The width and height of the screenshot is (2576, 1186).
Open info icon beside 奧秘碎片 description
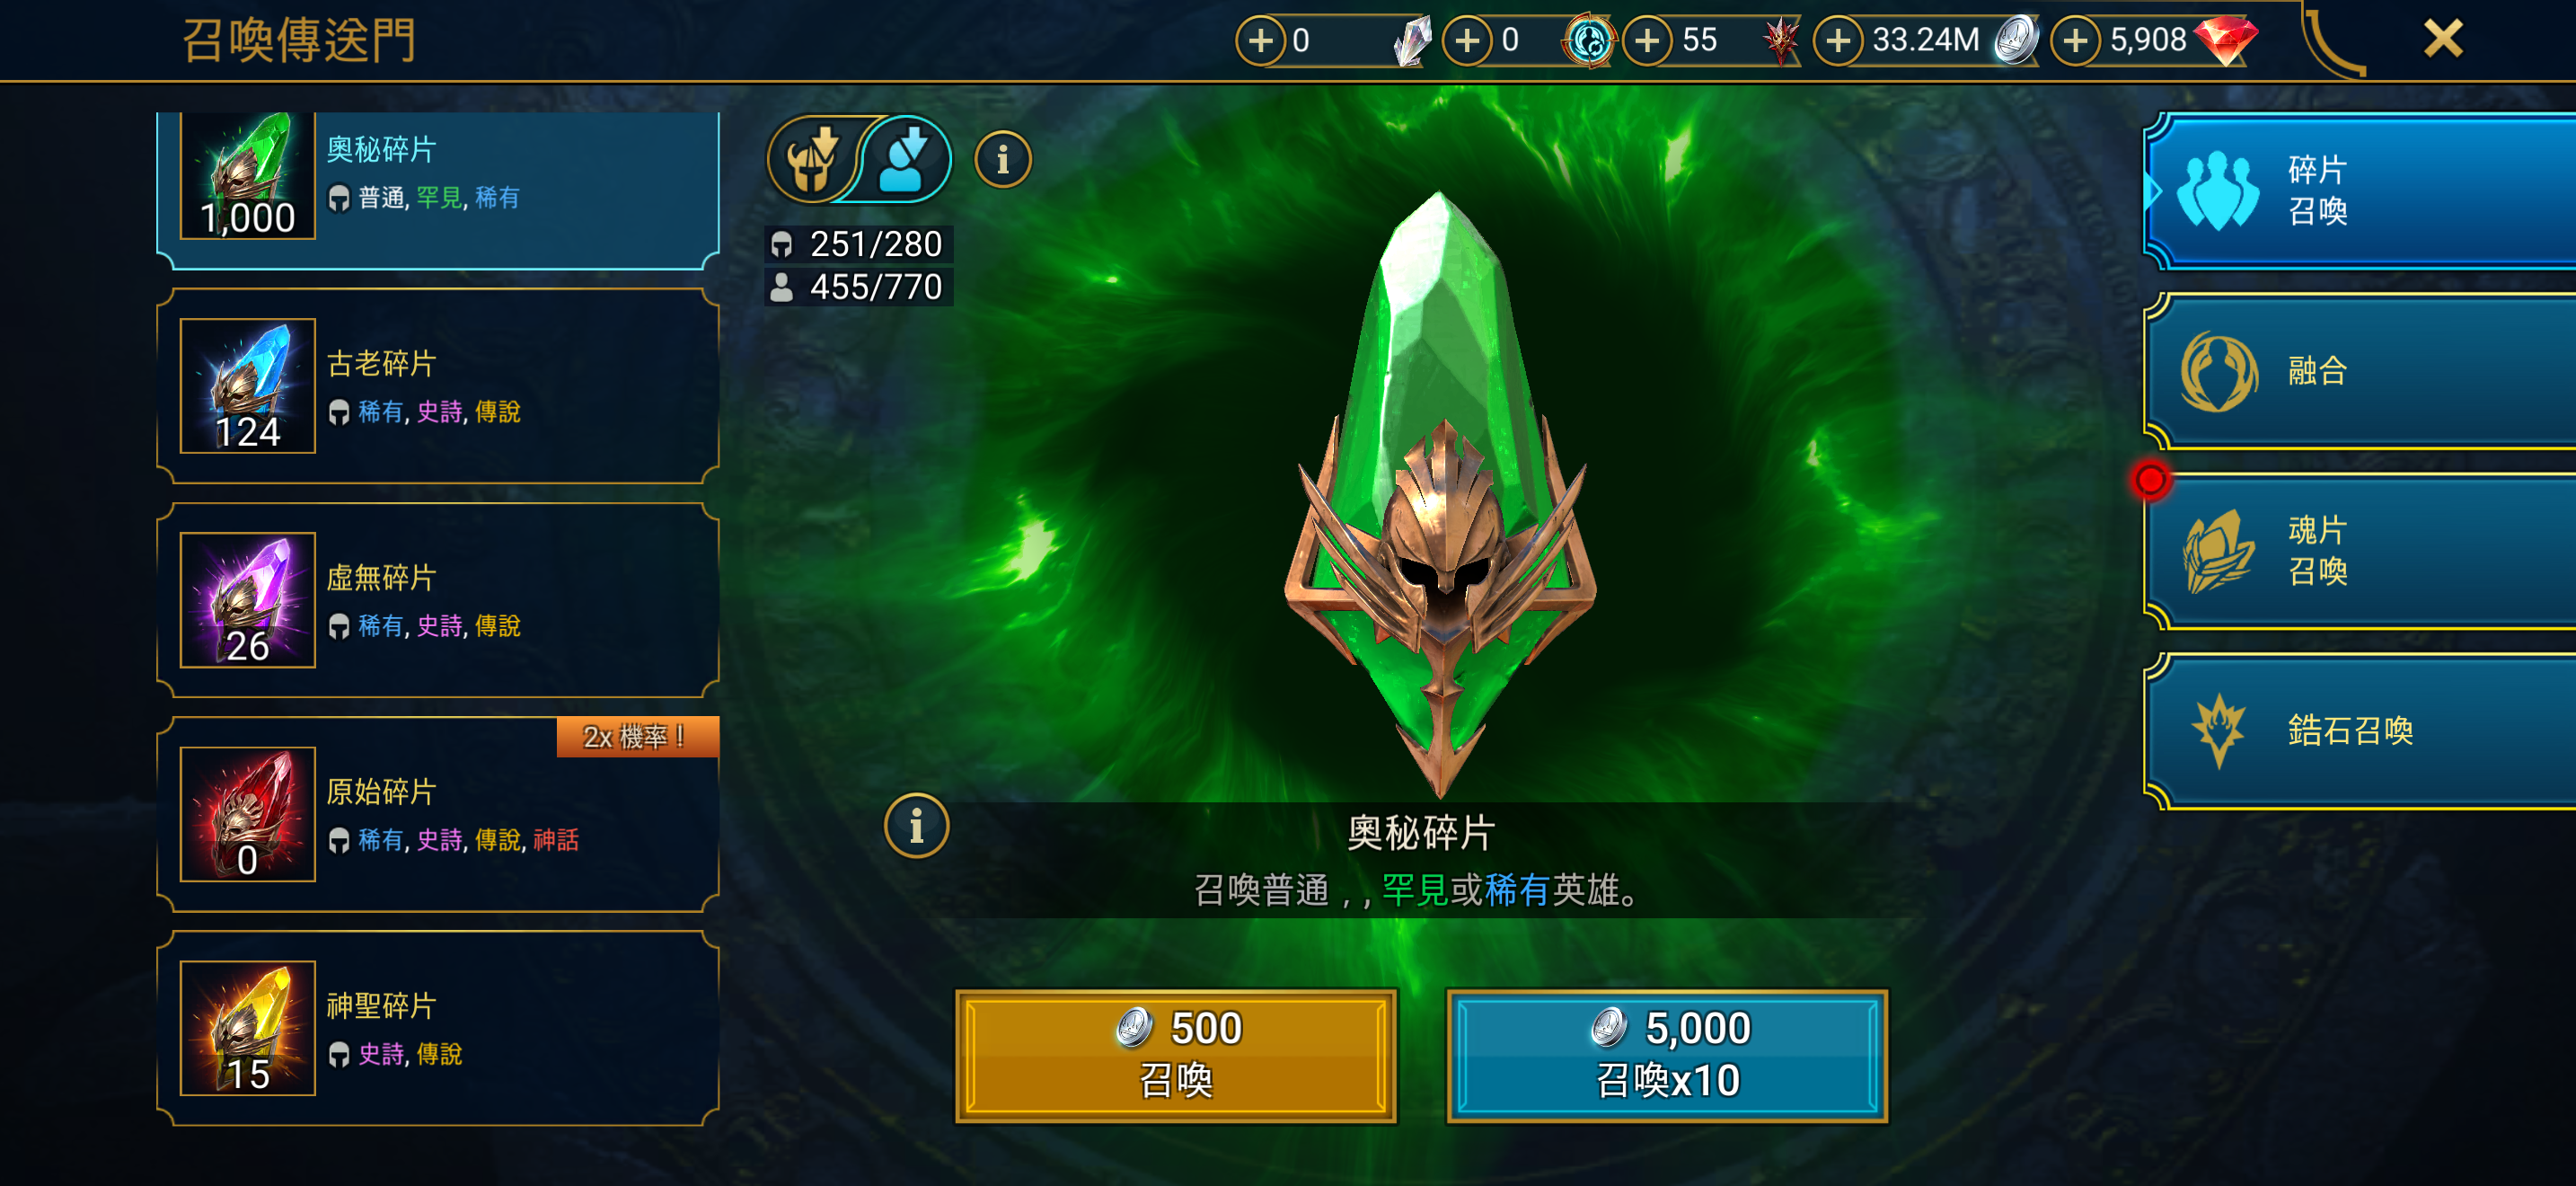916,826
